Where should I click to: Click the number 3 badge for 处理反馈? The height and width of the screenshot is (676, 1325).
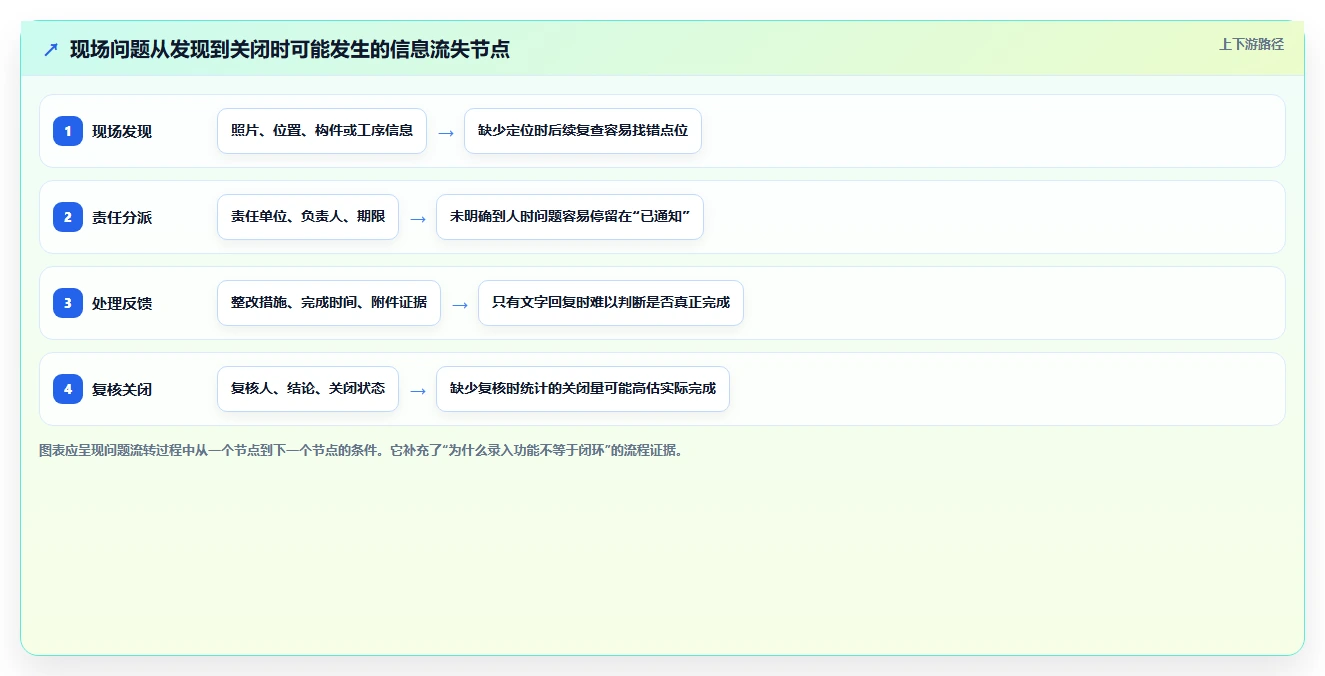tap(68, 303)
